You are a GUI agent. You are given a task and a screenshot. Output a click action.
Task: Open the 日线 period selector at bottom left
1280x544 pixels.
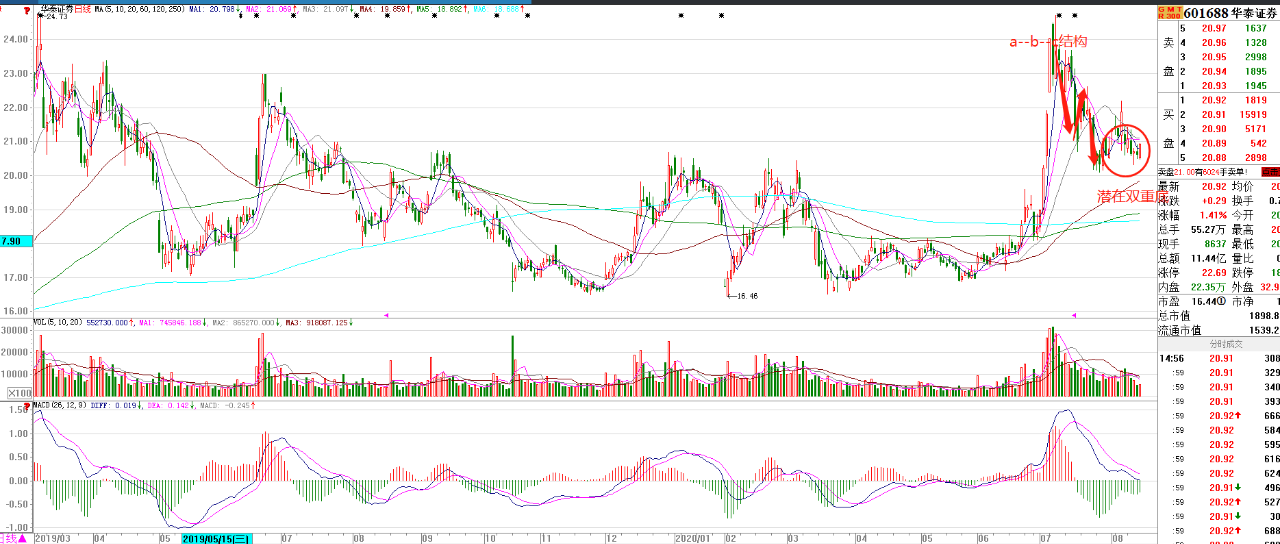pyautogui.click(x=14, y=539)
